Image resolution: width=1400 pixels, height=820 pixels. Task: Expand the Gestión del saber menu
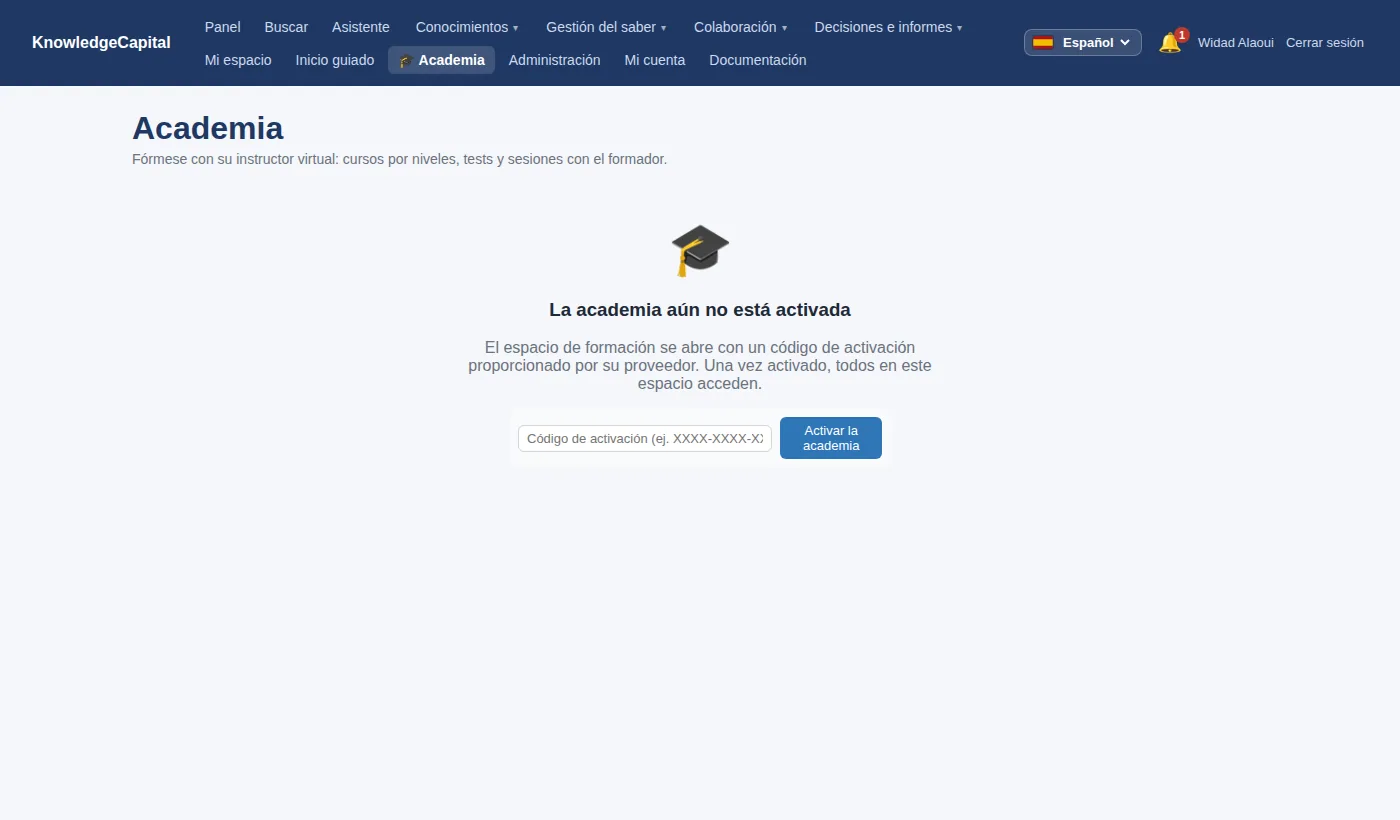[x=606, y=27]
